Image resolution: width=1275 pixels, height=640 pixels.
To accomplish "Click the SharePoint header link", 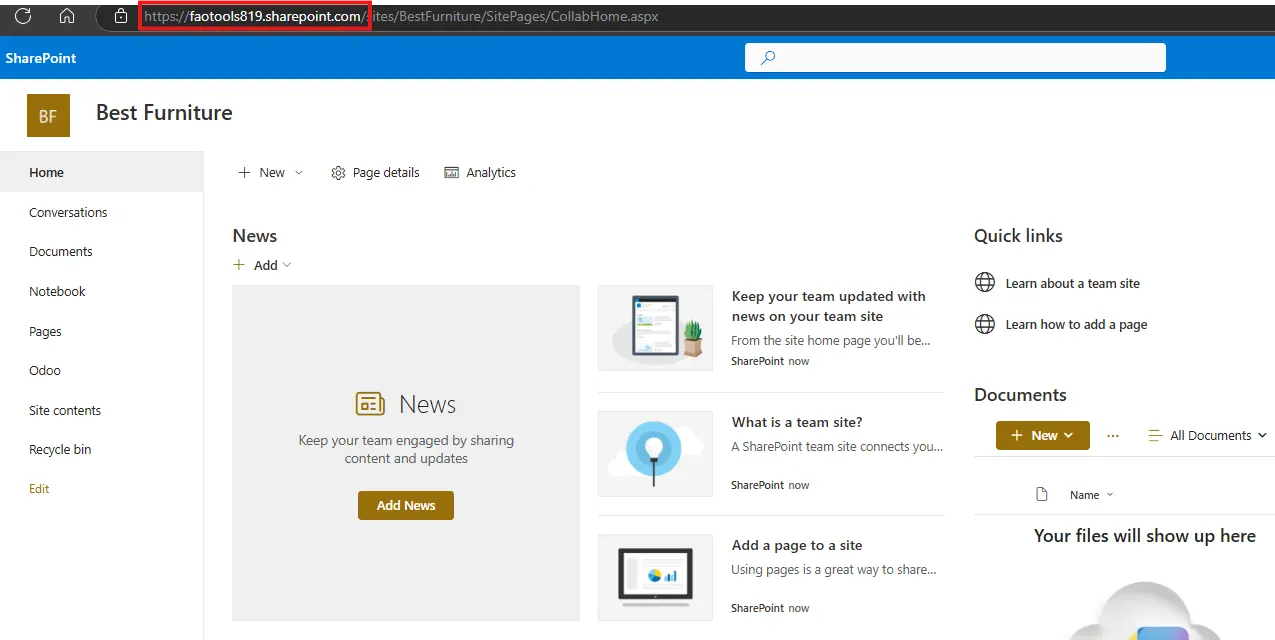I will [41, 58].
